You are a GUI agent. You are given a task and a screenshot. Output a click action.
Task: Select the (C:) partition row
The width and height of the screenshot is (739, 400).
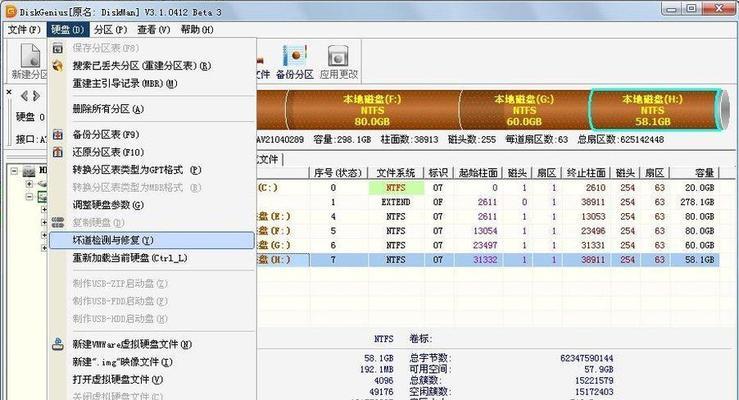[x=488, y=188]
